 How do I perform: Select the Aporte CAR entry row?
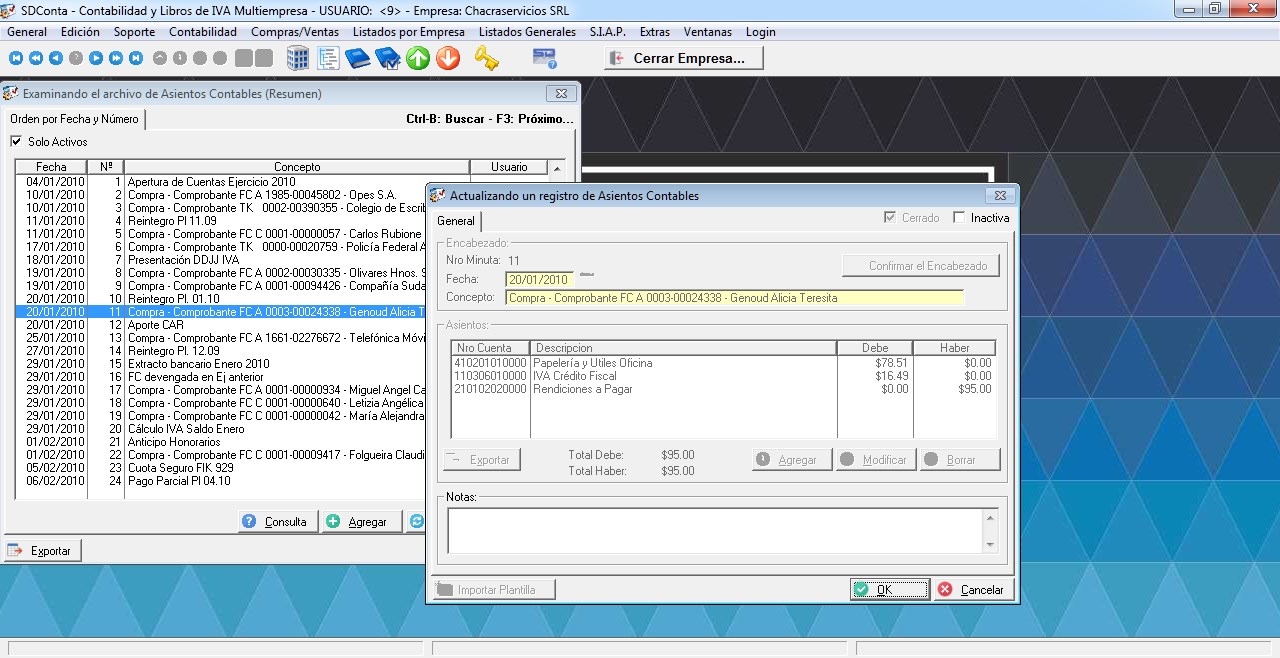(156, 325)
